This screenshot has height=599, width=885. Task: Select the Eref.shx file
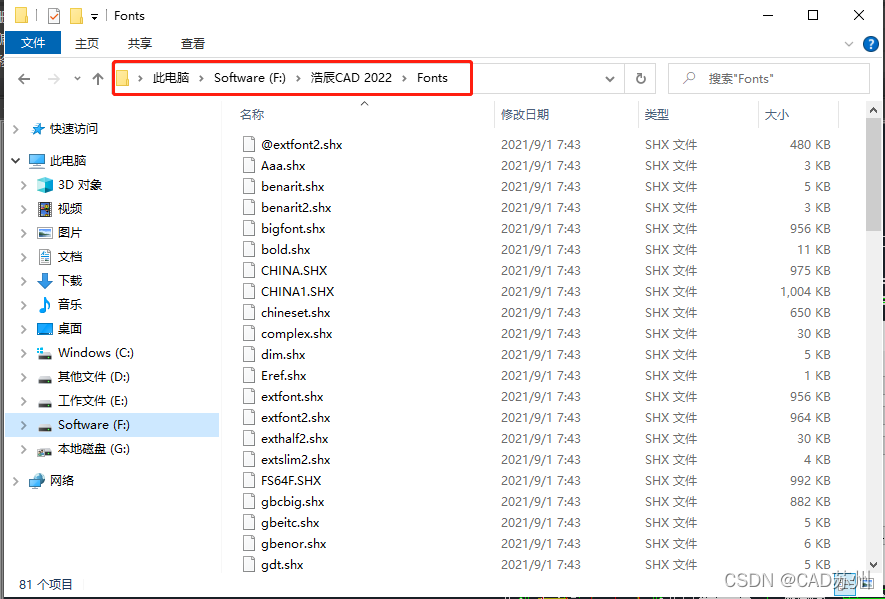click(283, 375)
